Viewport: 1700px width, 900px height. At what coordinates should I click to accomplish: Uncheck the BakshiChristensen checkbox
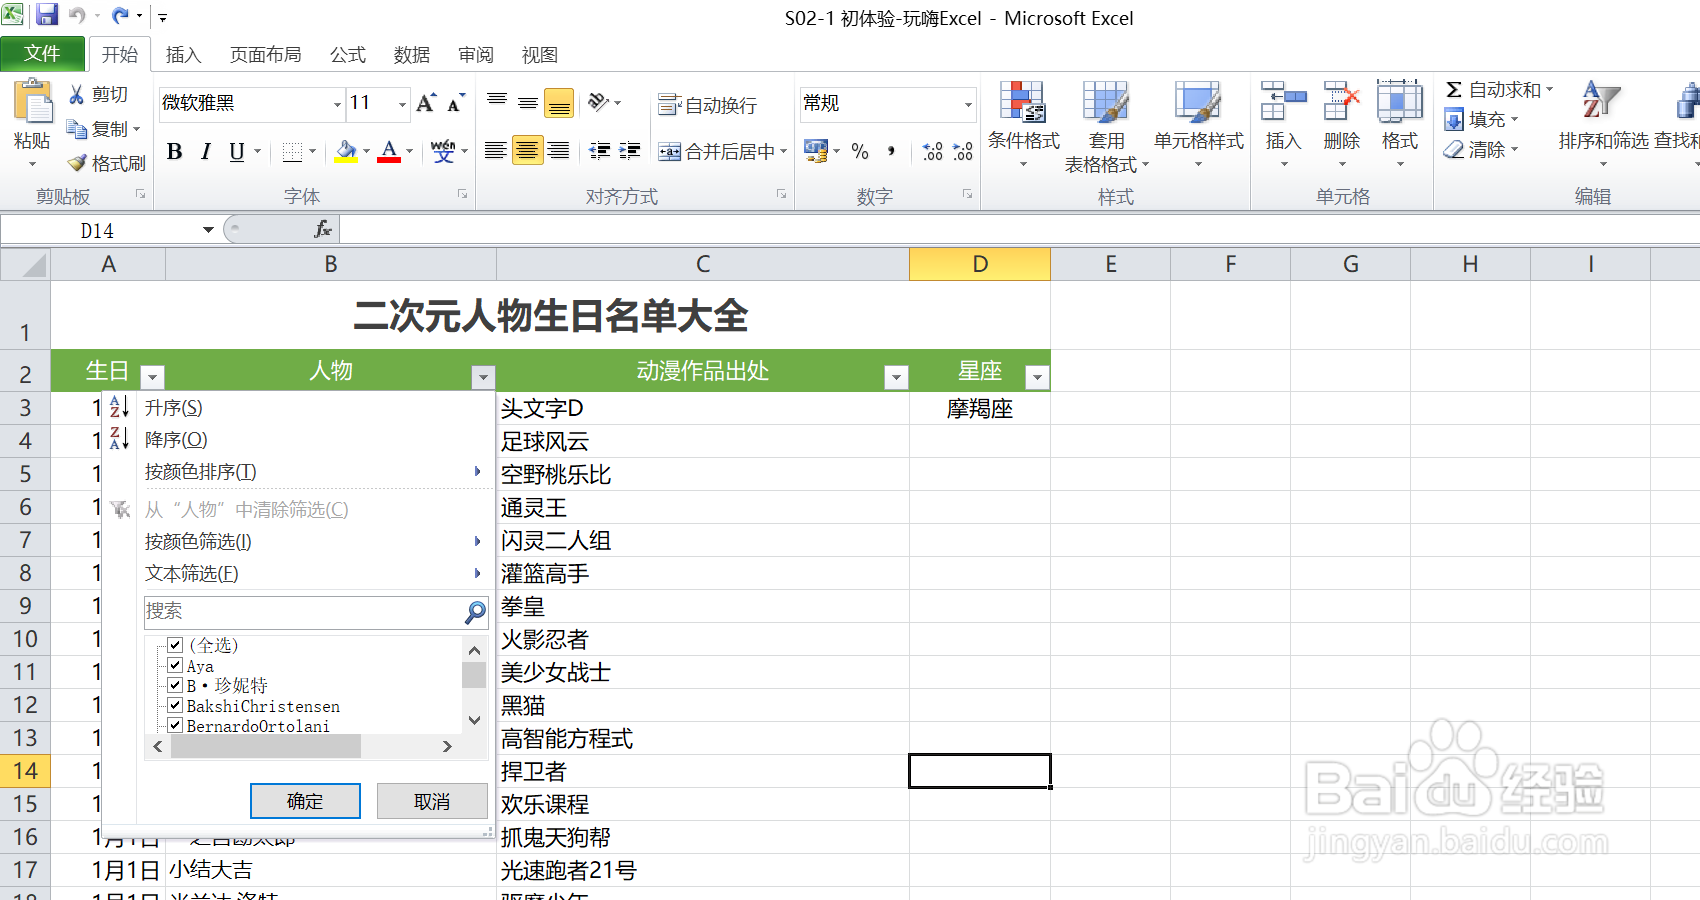click(175, 705)
